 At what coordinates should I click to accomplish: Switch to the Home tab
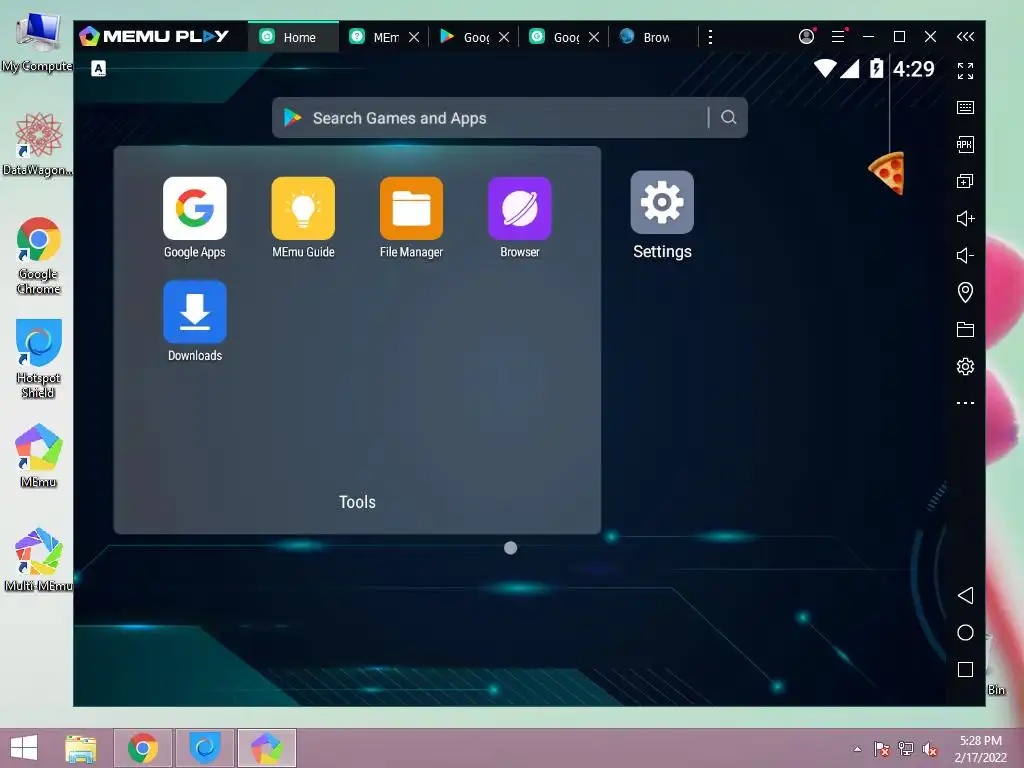(x=293, y=37)
